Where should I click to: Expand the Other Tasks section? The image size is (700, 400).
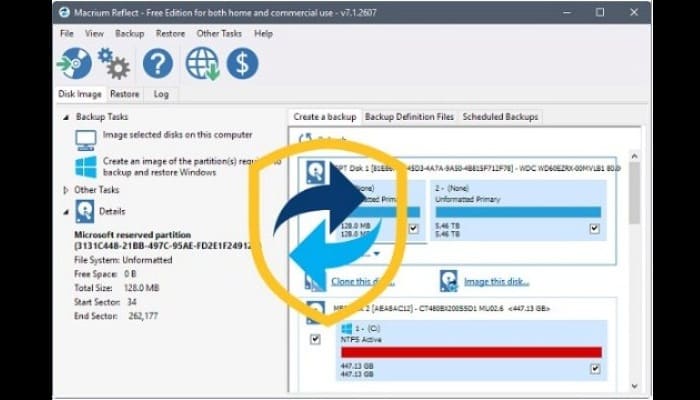pos(66,190)
